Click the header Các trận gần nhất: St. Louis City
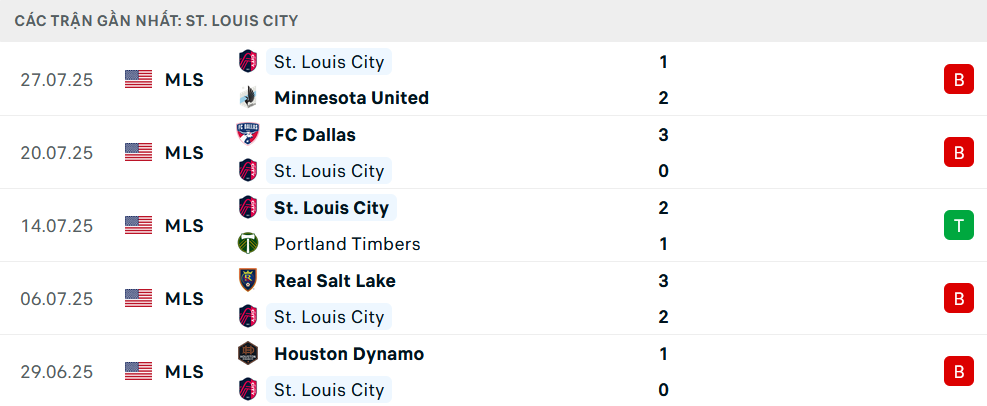 [156, 21]
